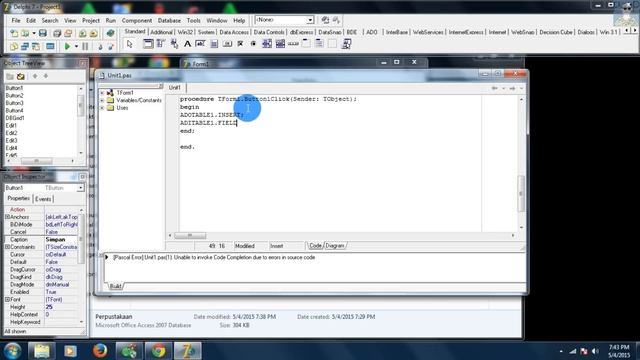Click the back navigation arrow in code editor

coord(494,88)
